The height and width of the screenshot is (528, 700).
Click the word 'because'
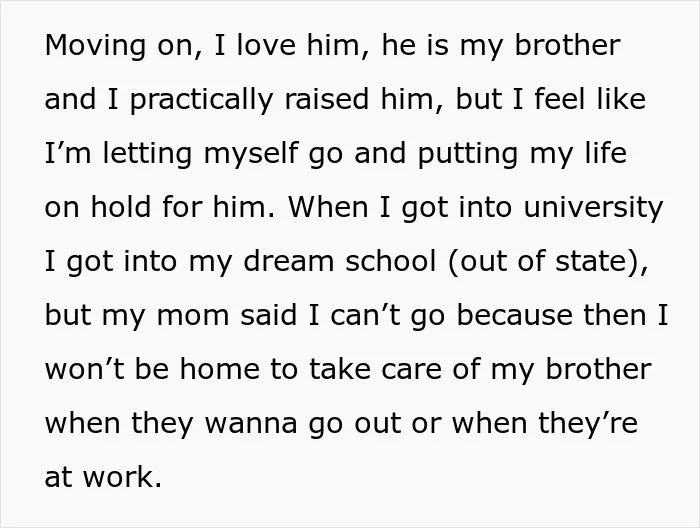(515, 315)
